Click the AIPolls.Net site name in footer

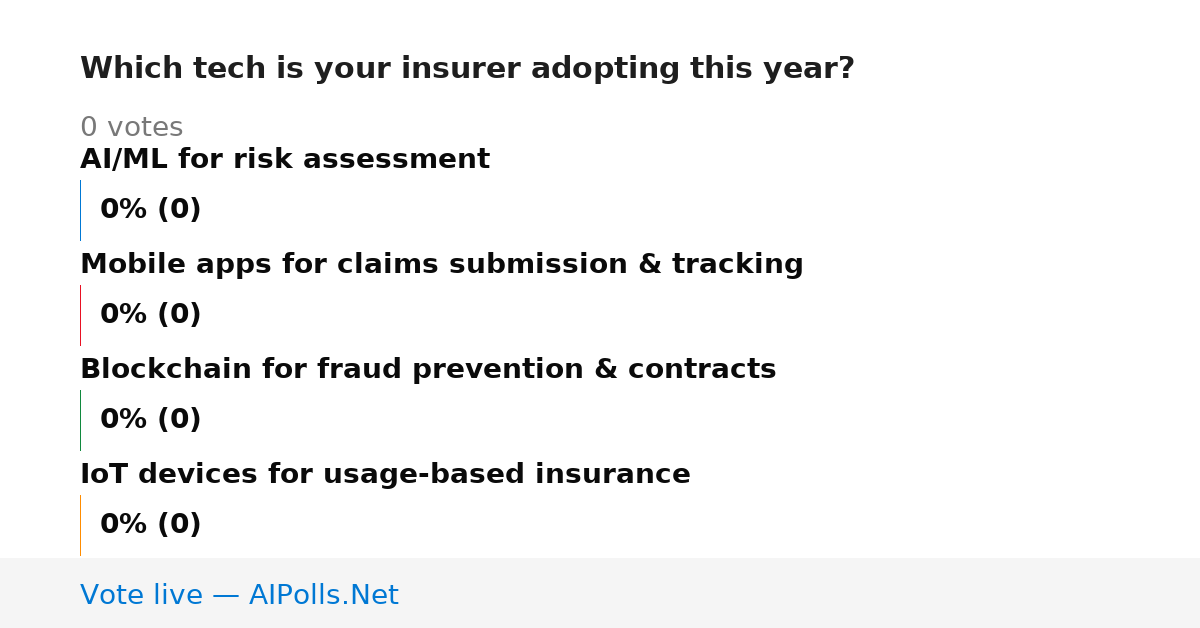point(323,596)
